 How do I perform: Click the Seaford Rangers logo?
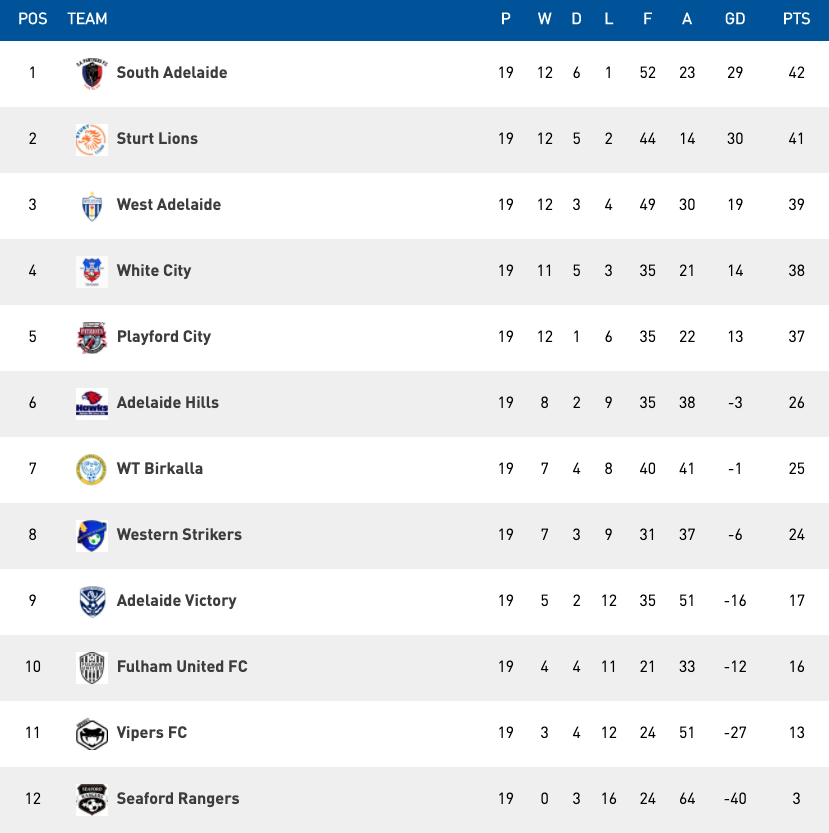click(91, 799)
